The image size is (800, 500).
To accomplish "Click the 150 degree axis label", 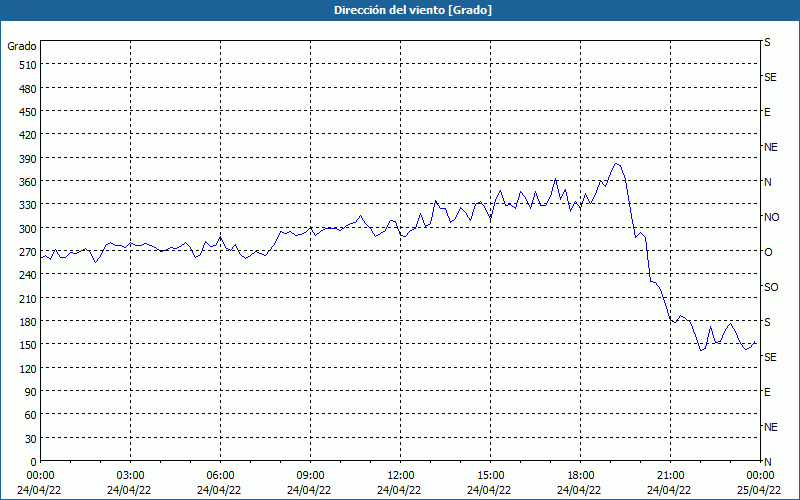I will click(28, 345).
